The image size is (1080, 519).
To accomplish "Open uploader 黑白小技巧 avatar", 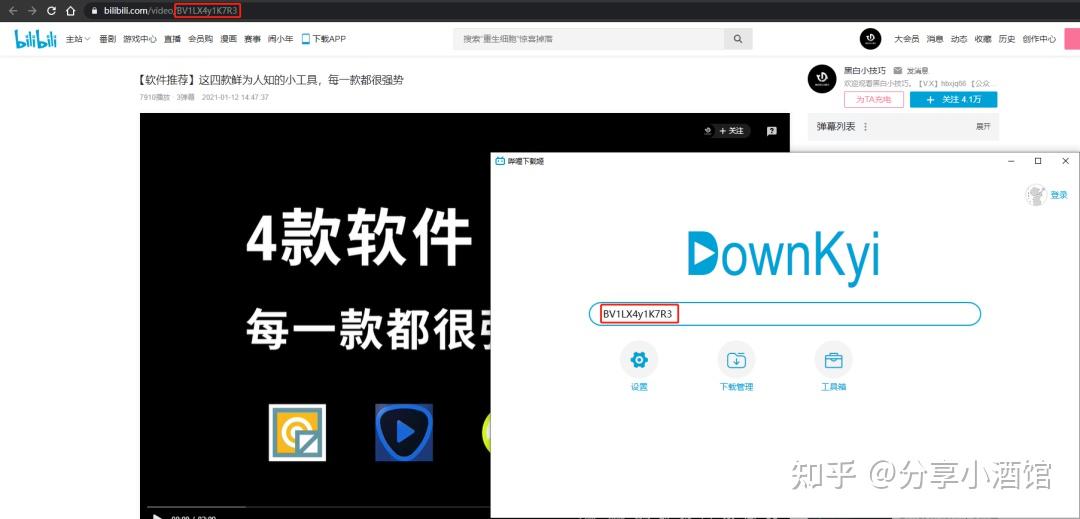I will (822, 78).
